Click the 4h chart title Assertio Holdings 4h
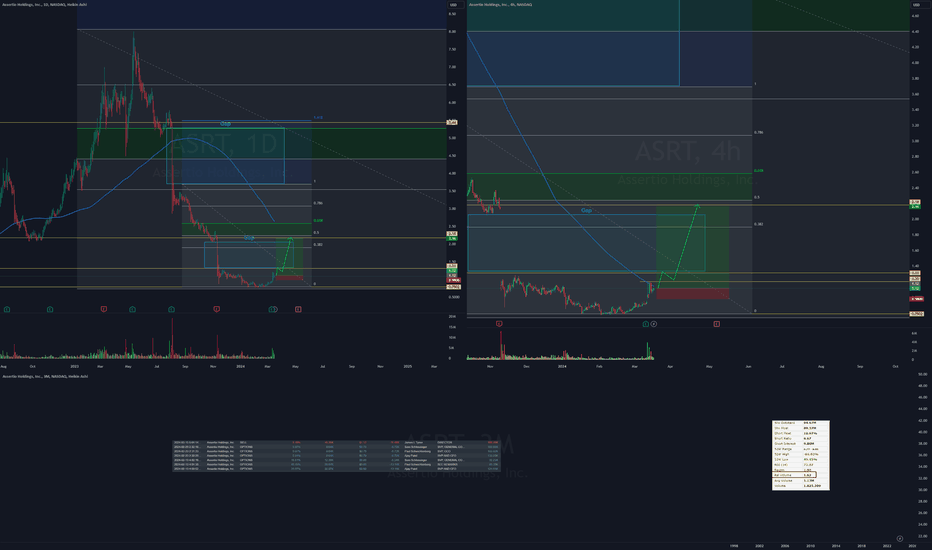 click(x=500, y=4)
